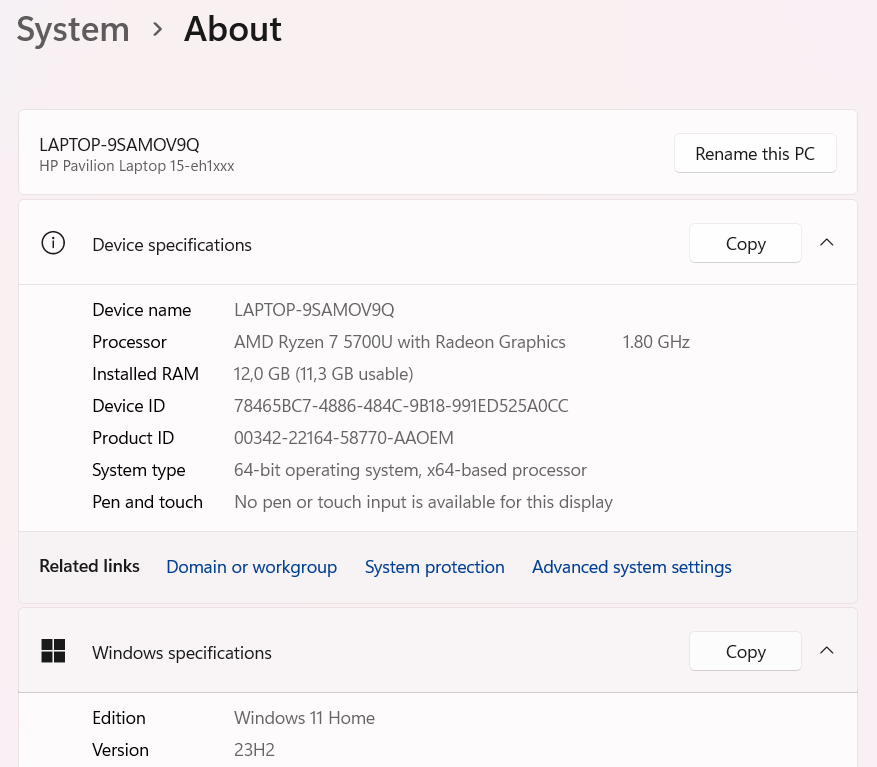
Task: Copy the Device specifications
Action: [745, 243]
